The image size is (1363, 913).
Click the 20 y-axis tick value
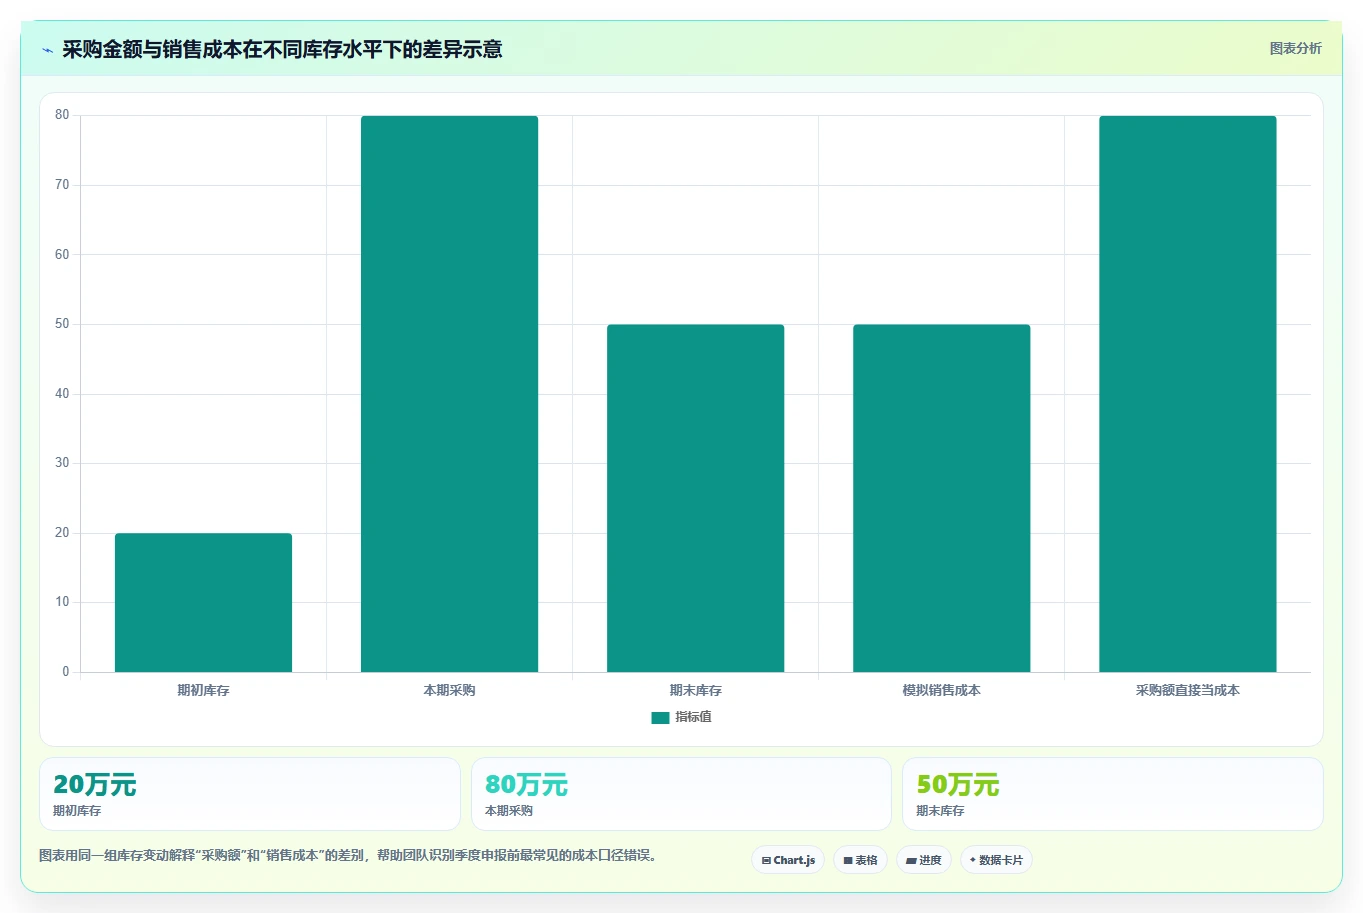[x=62, y=533]
